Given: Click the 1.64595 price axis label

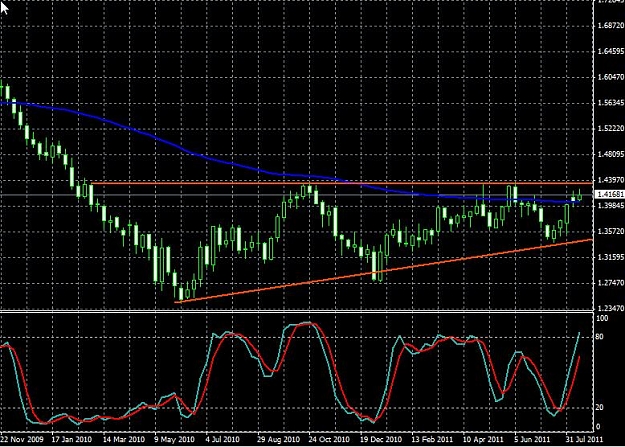Looking at the screenshot, I should (x=611, y=51).
